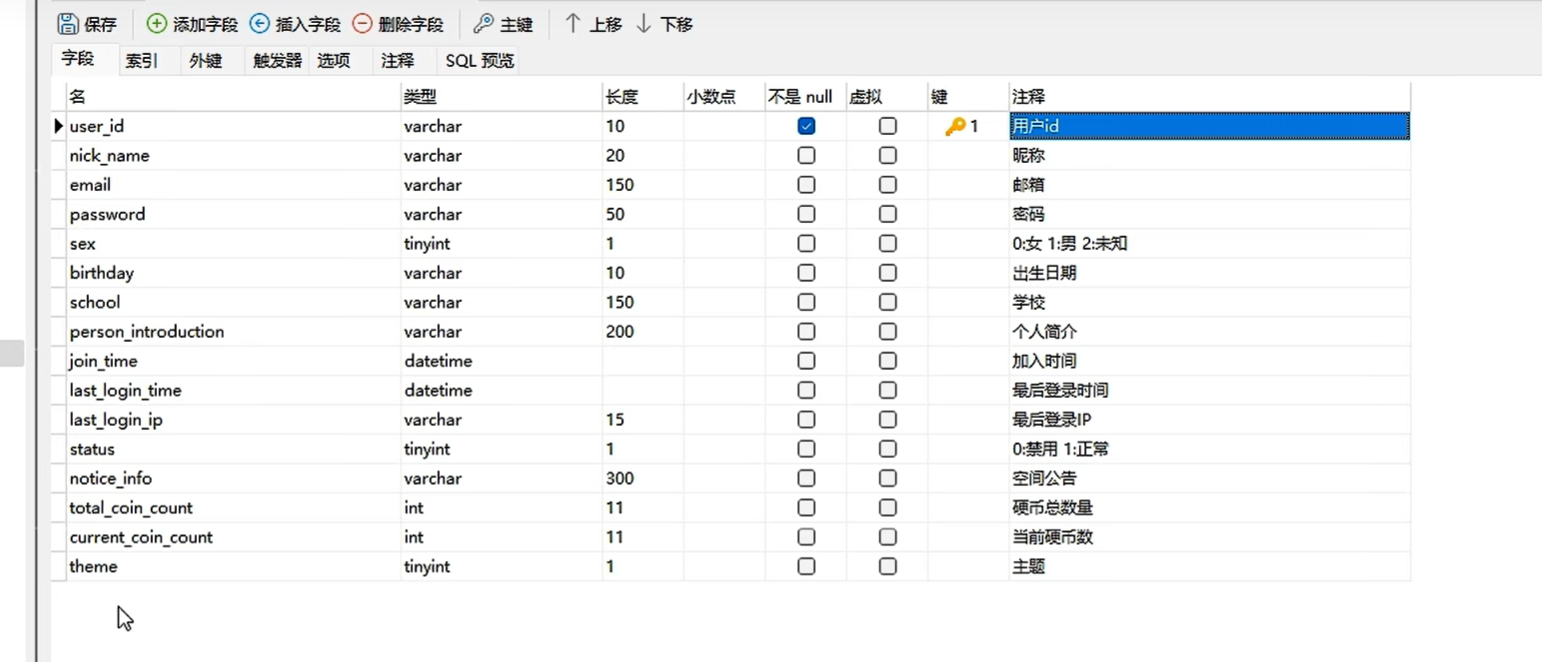Uncheck Not Null checkbox for user_id
1542x662 pixels.
click(806, 127)
